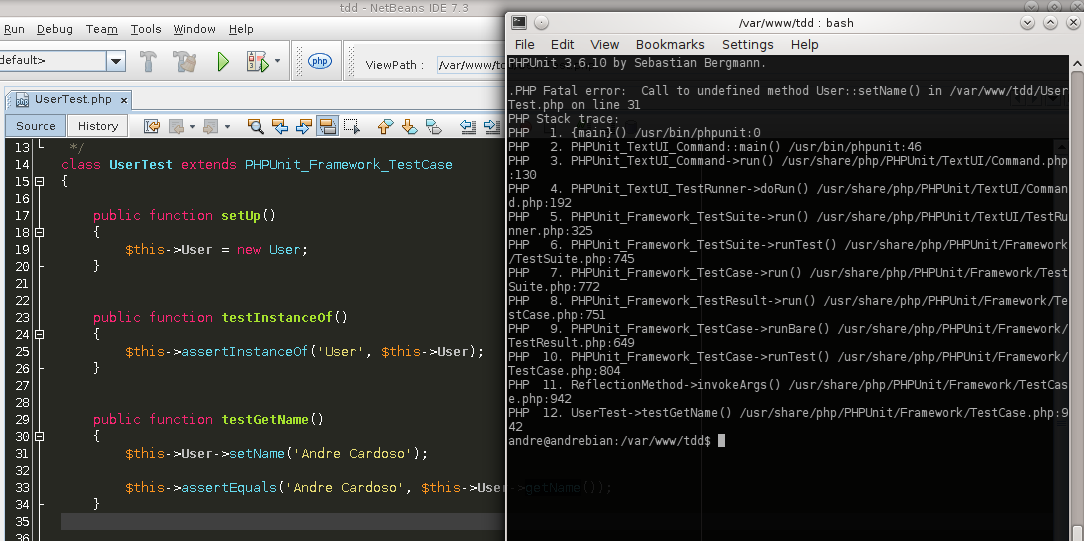Screen dimensions: 1084x541
Task: Switch to History view
Action: coord(97,126)
